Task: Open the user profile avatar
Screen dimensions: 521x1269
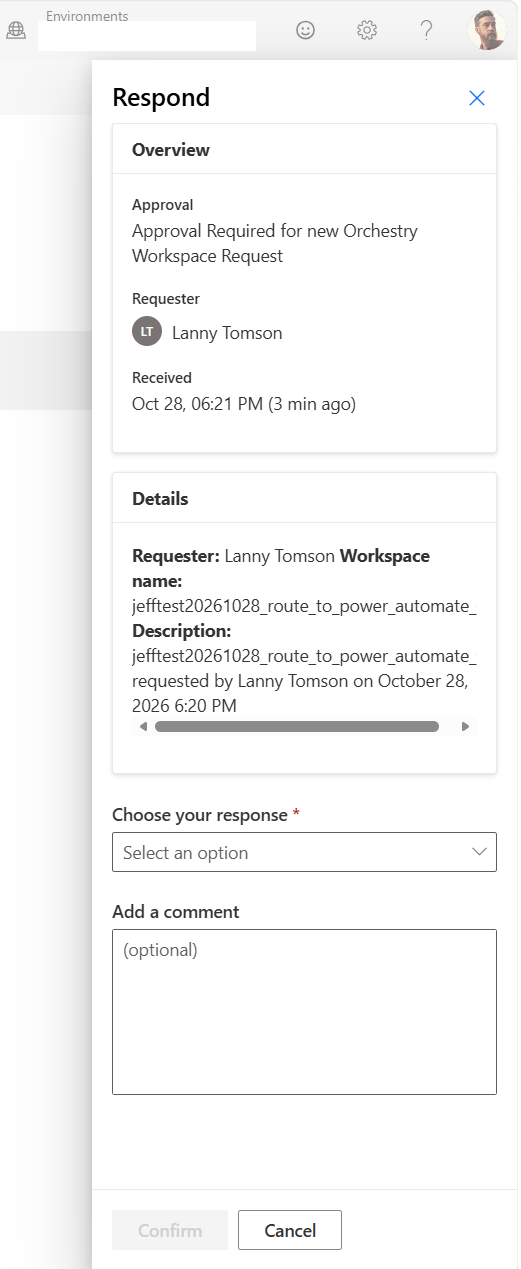Action: [x=487, y=30]
